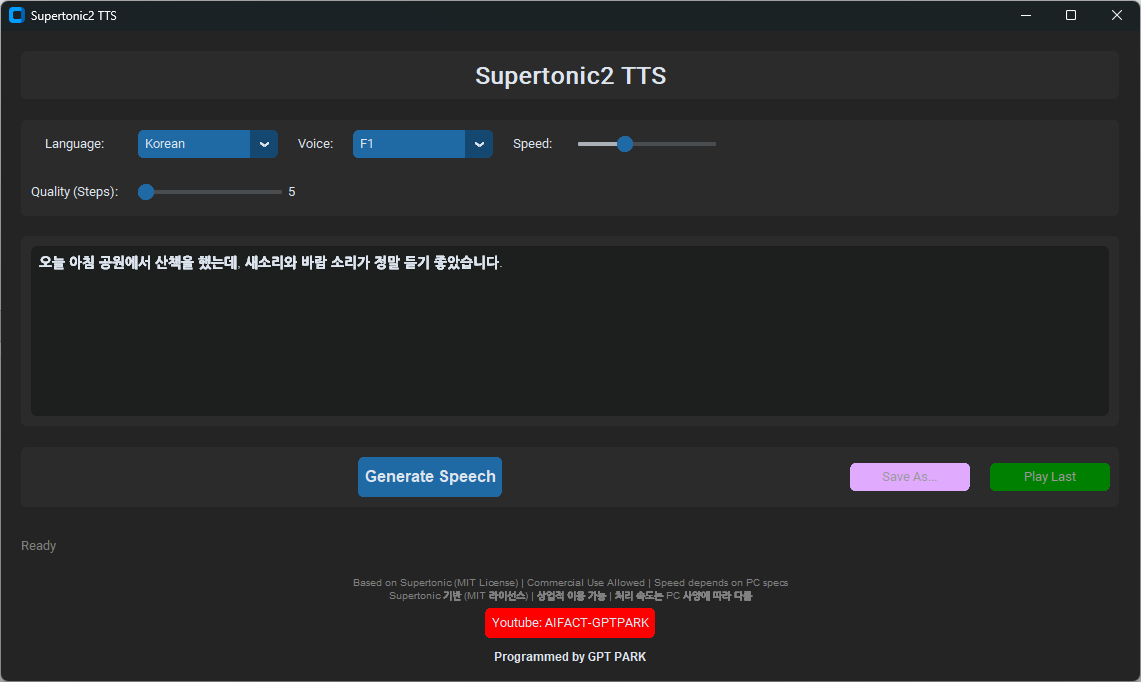
Task: Open the Youtube: AIFACT-GPTPARK link
Action: [x=570, y=623]
